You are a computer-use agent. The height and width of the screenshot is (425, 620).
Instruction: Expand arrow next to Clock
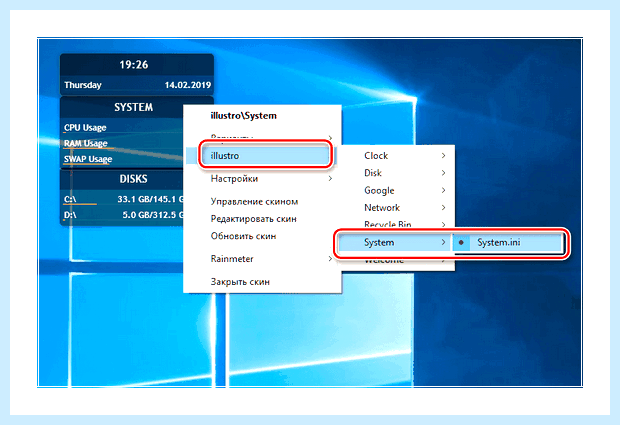[443, 156]
